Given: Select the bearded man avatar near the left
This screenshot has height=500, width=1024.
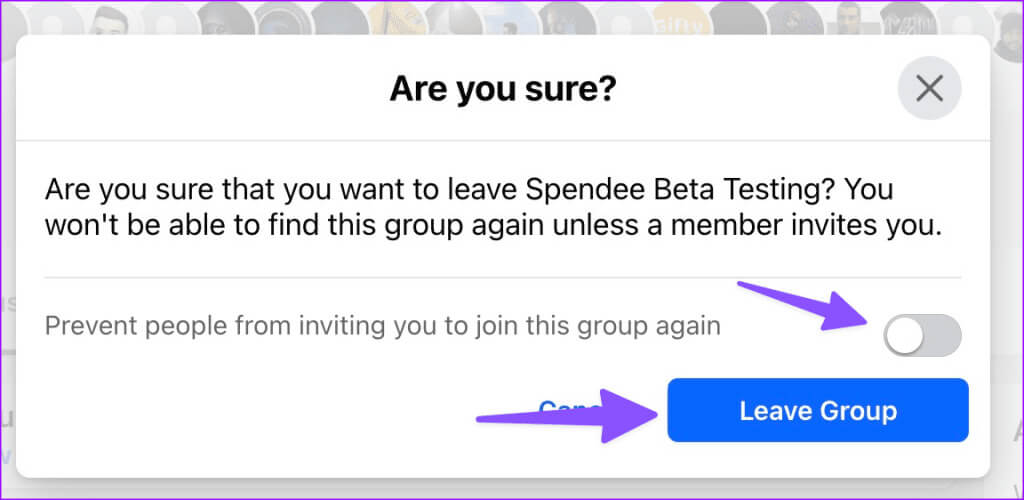Looking at the screenshot, I should click(109, 18).
